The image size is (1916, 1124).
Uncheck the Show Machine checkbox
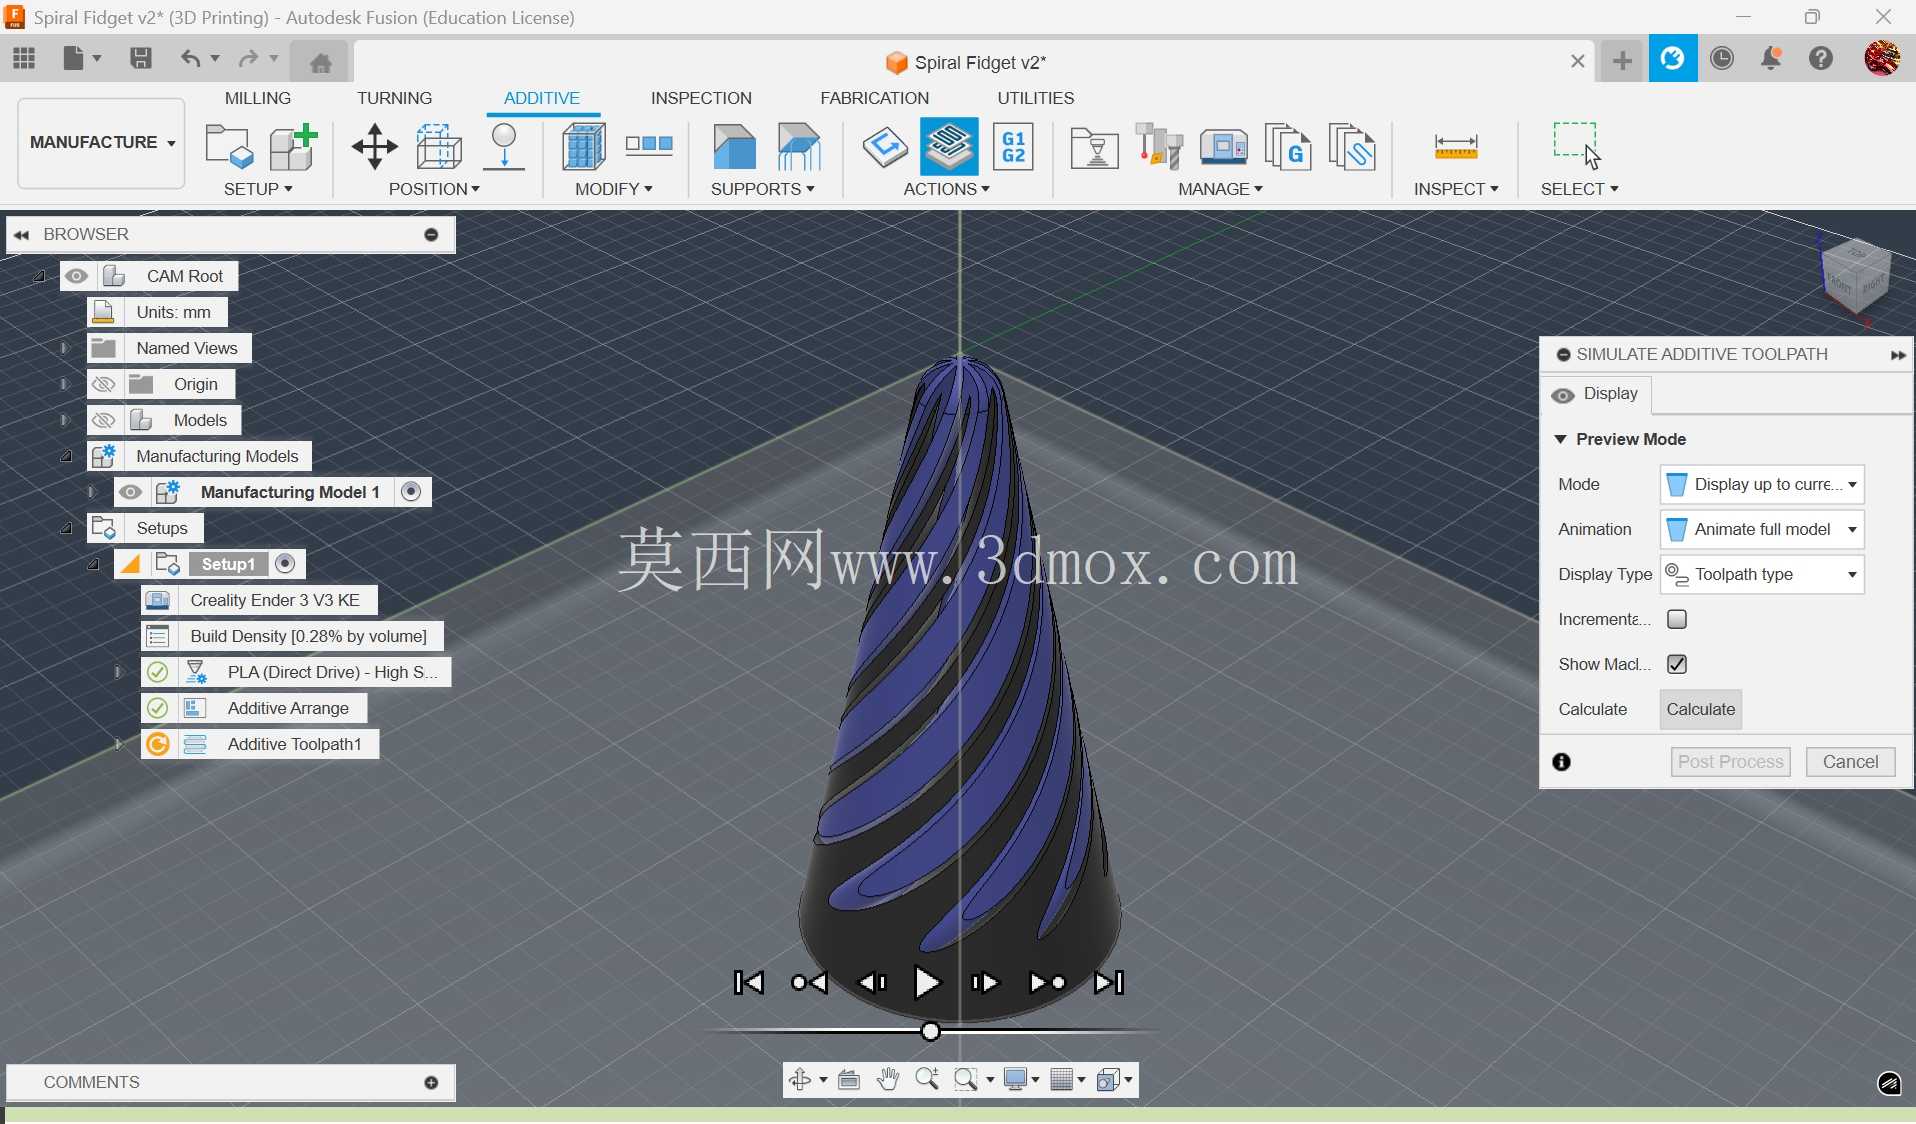coord(1677,664)
